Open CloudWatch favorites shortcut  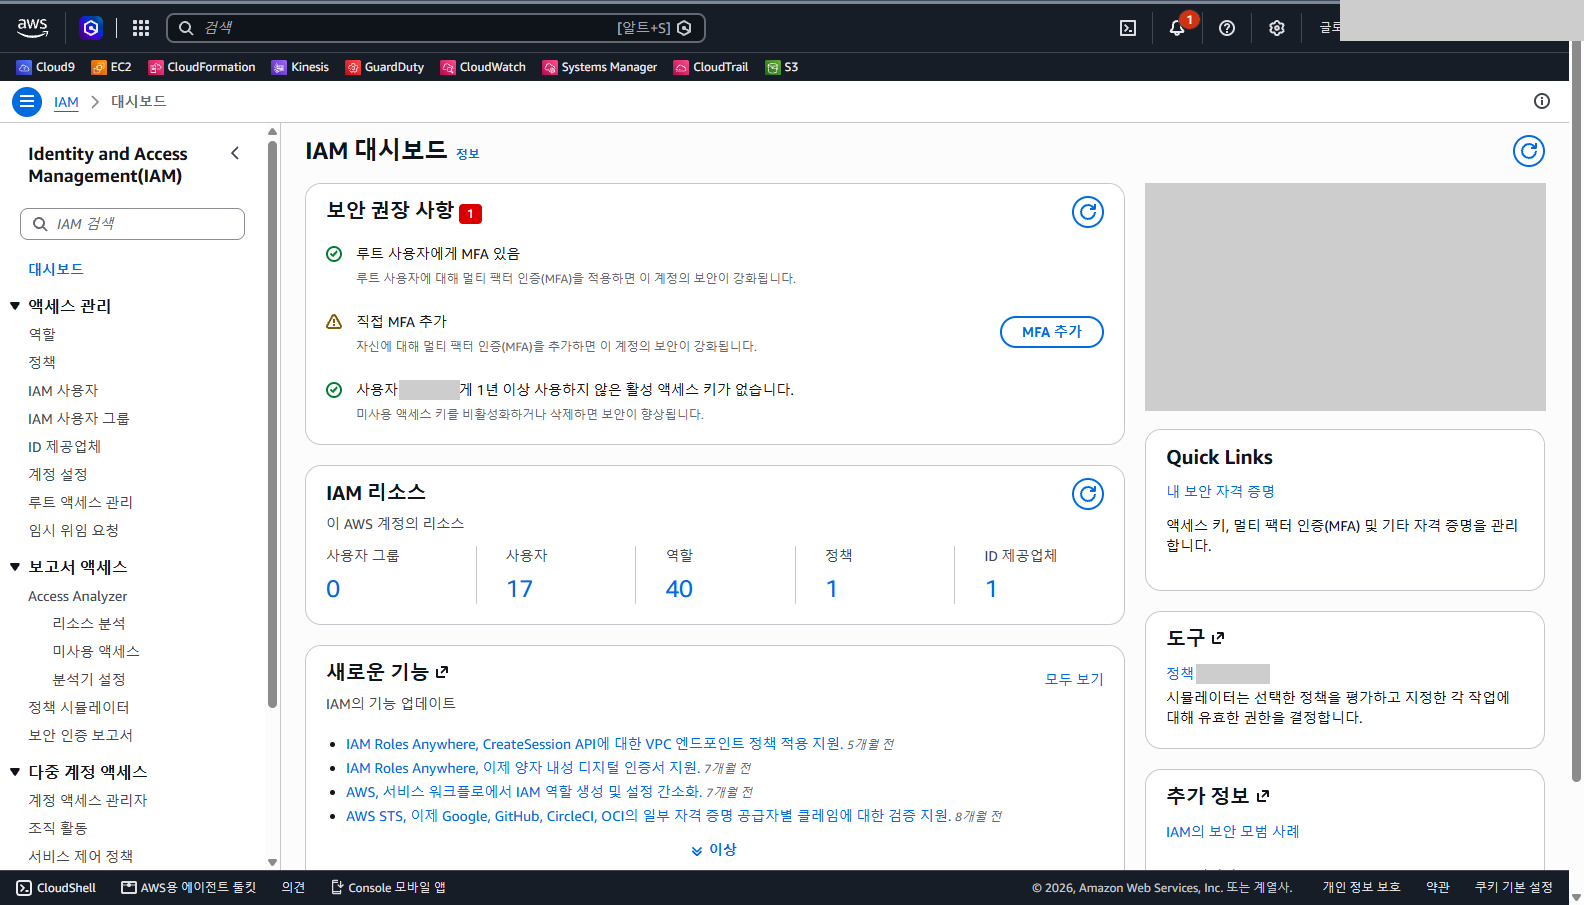point(483,67)
